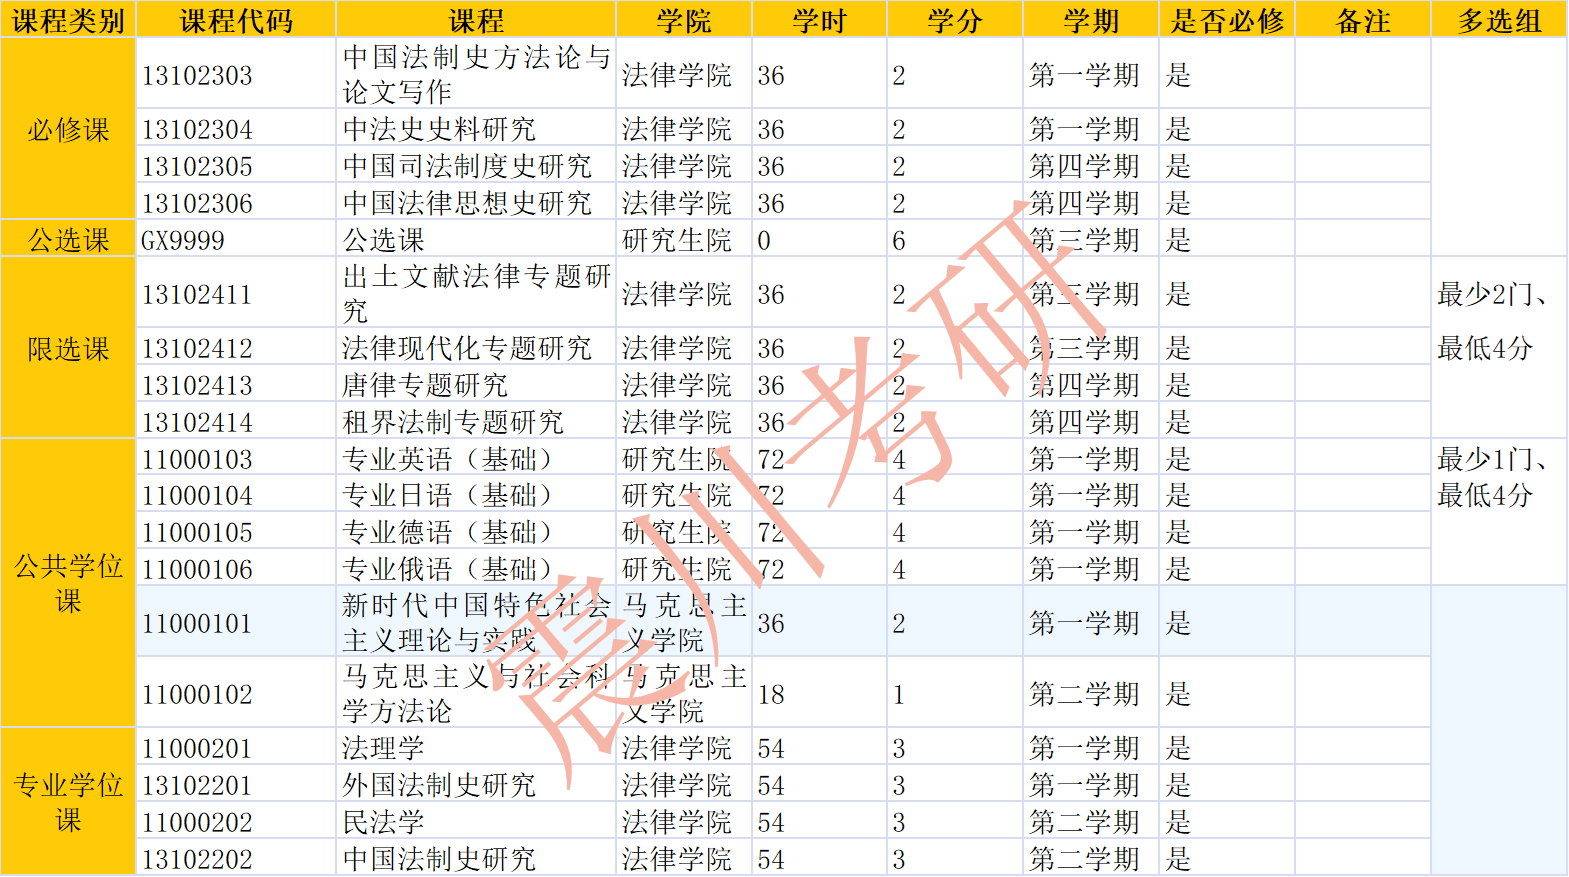The width and height of the screenshot is (1569, 877).
Task: Select course 出土文献法律专题研究
Action: coord(476,293)
